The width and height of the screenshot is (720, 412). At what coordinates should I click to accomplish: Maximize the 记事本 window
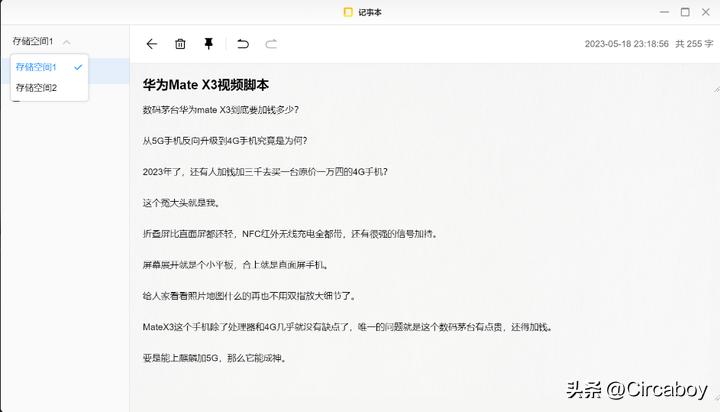pyautogui.click(x=685, y=12)
